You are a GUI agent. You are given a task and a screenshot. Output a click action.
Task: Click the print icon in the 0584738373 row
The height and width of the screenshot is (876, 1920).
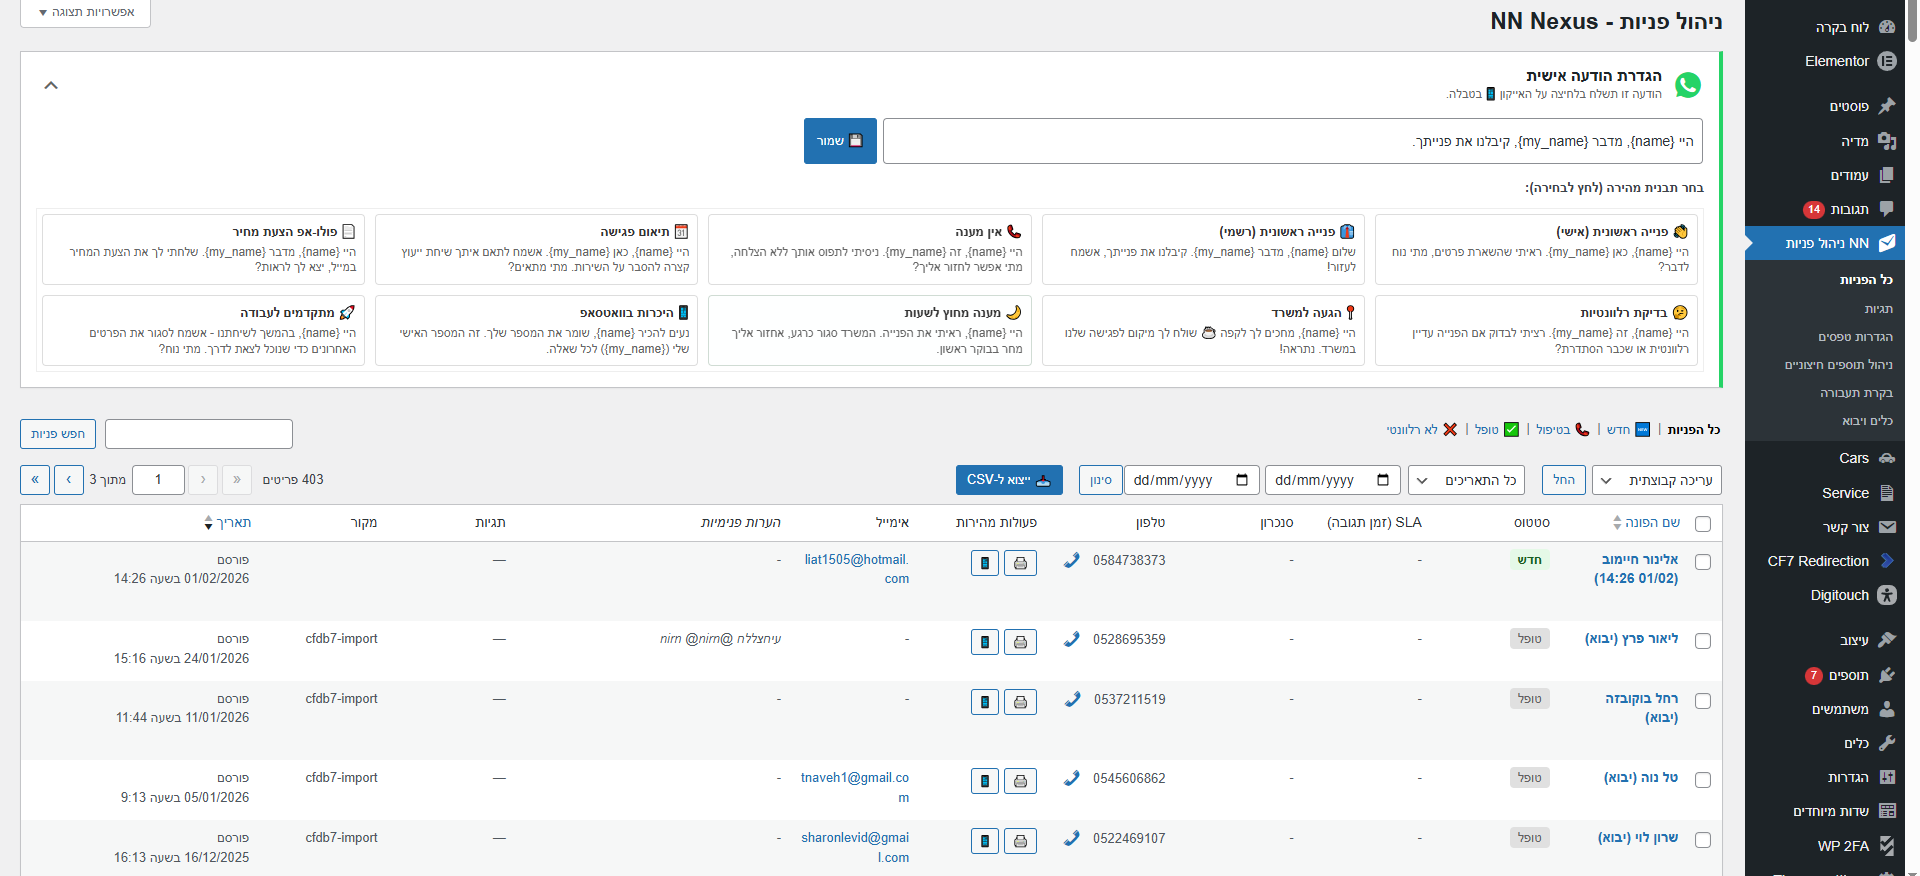(x=1020, y=563)
